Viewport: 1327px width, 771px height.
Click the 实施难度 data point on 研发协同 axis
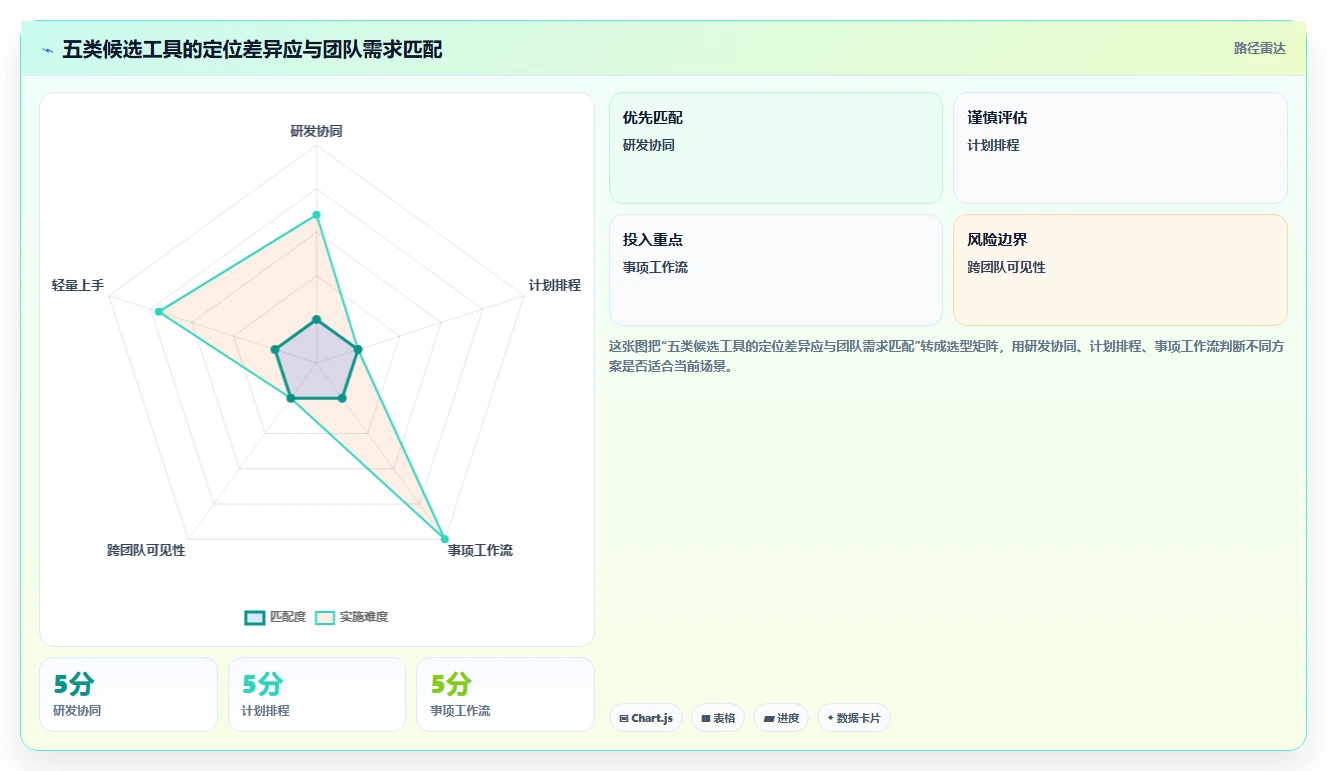(x=316, y=215)
